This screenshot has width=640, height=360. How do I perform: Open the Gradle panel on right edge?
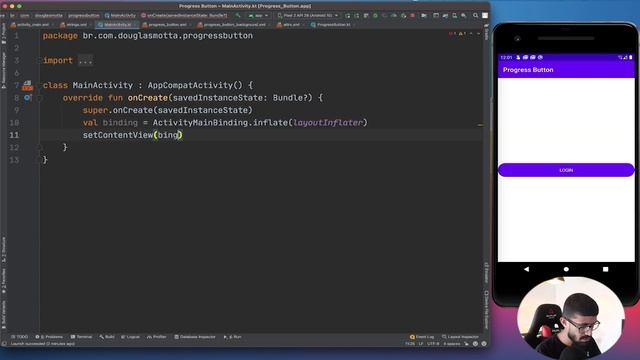[x=487, y=33]
